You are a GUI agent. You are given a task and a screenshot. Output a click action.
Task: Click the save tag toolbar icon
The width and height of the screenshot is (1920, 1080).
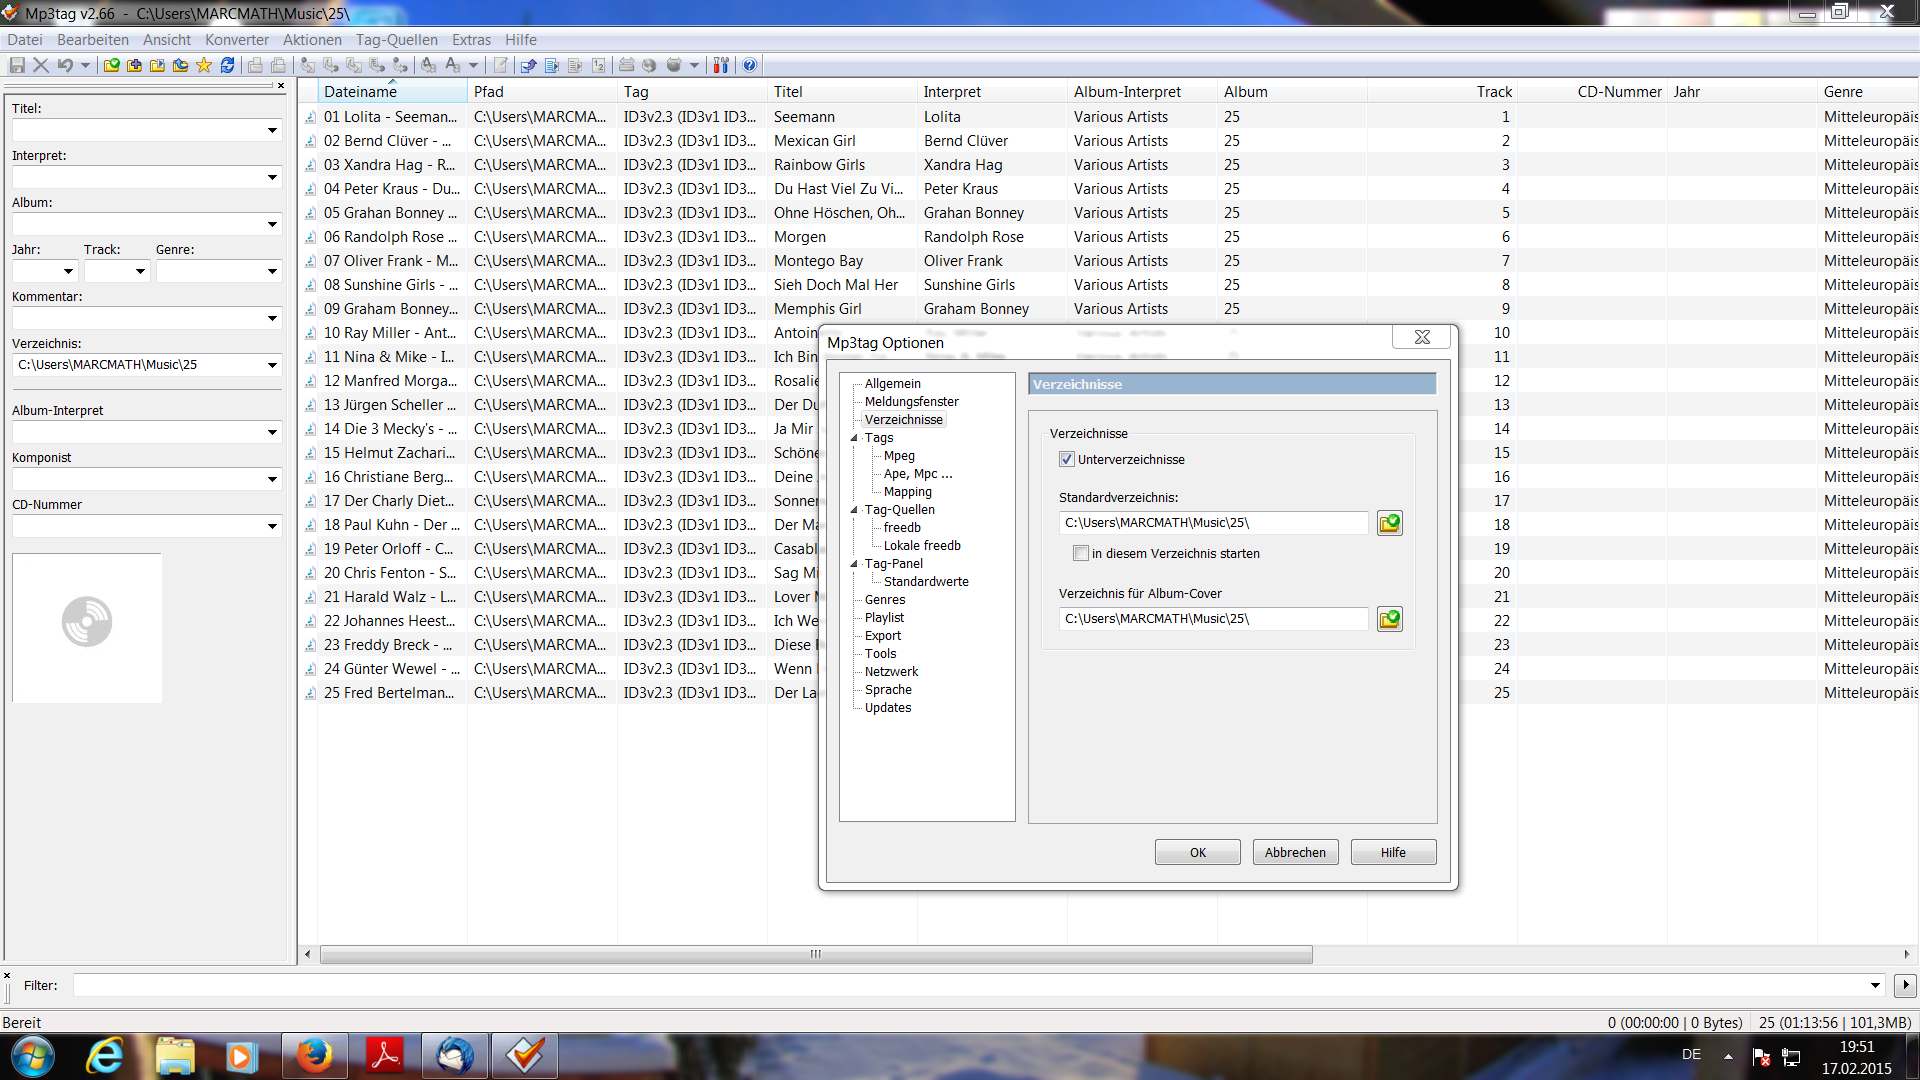tap(17, 65)
